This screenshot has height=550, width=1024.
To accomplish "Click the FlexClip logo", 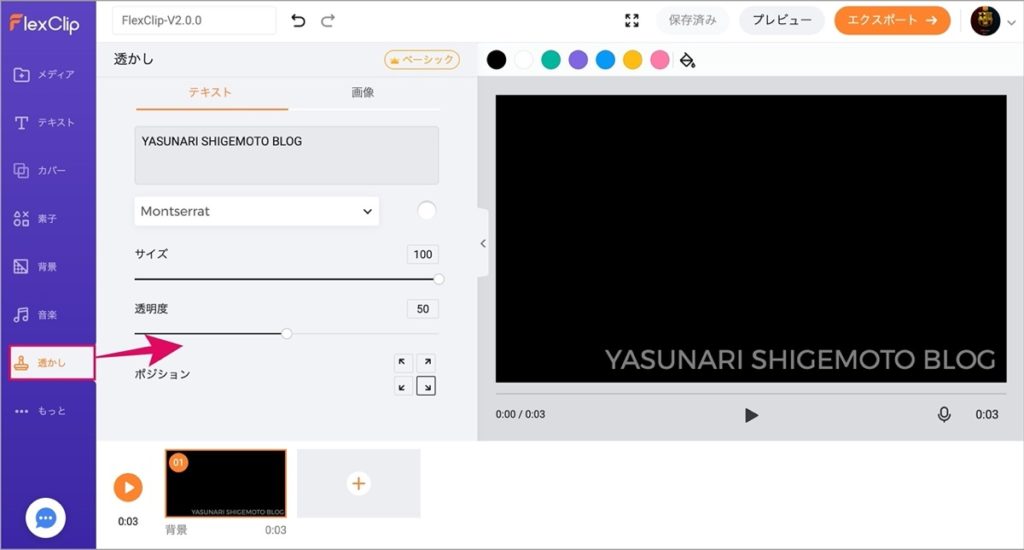I will pos(44,24).
